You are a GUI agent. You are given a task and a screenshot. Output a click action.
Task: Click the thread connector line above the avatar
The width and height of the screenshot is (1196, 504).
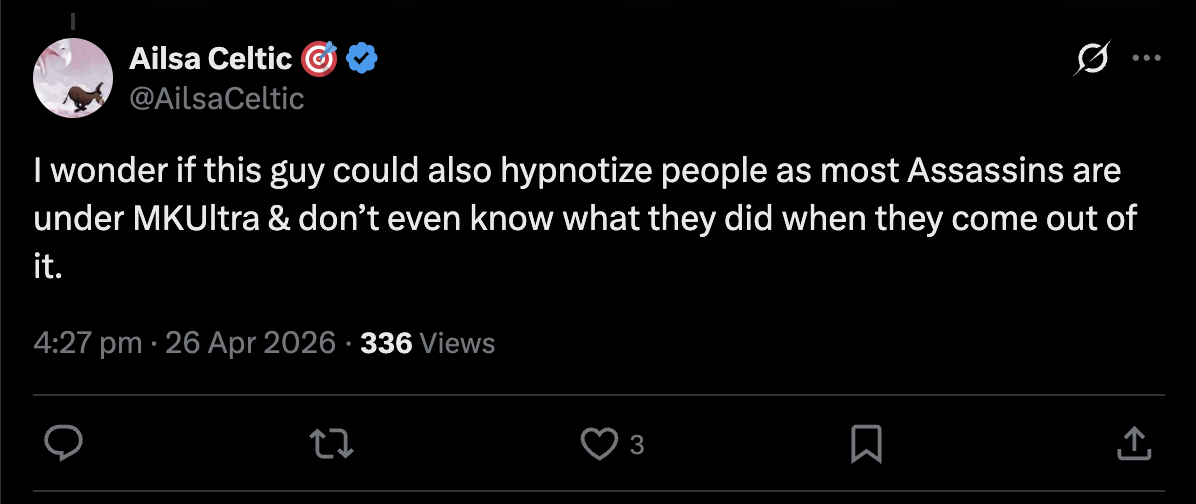(72, 15)
